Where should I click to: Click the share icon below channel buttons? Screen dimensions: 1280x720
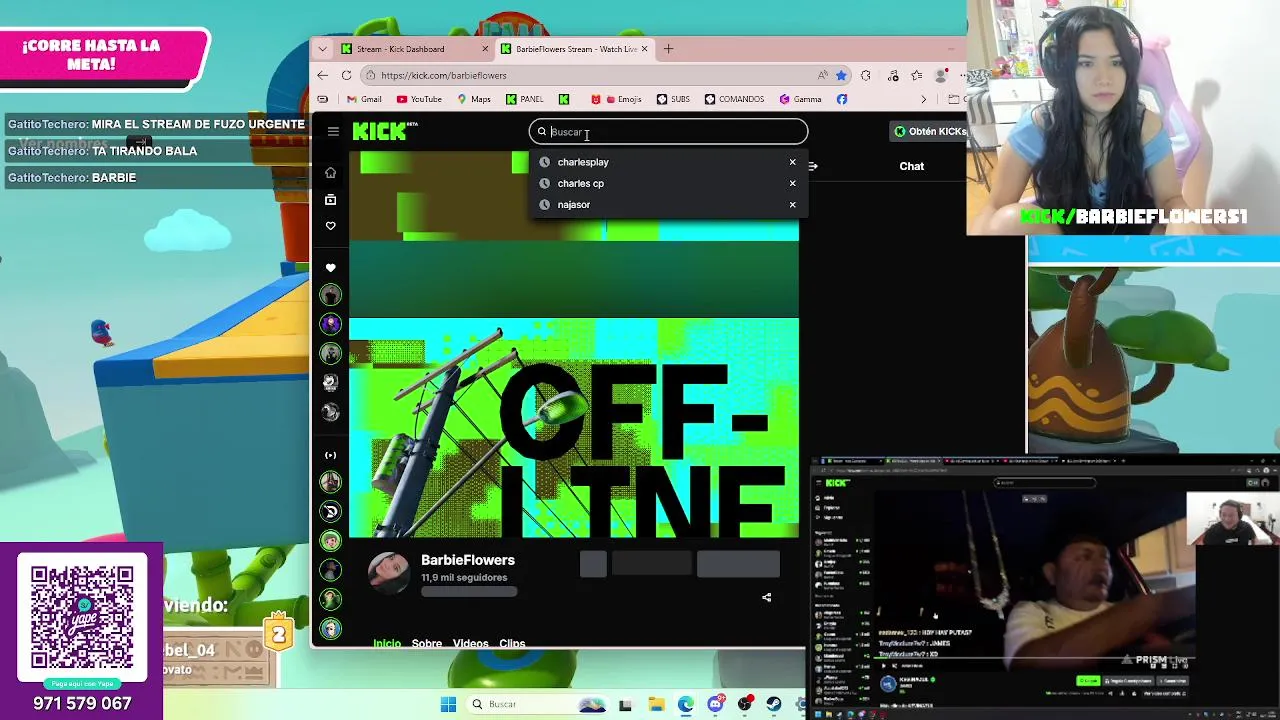(x=767, y=597)
